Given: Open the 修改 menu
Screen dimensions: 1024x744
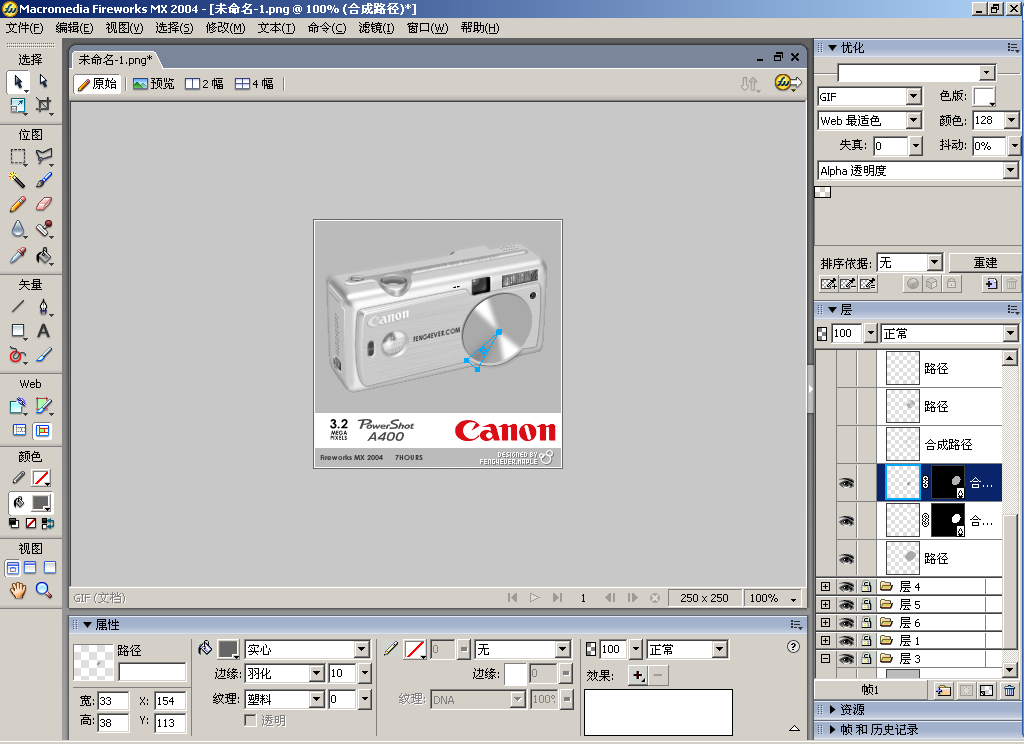Looking at the screenshot, I should click(x=225, y=28).
